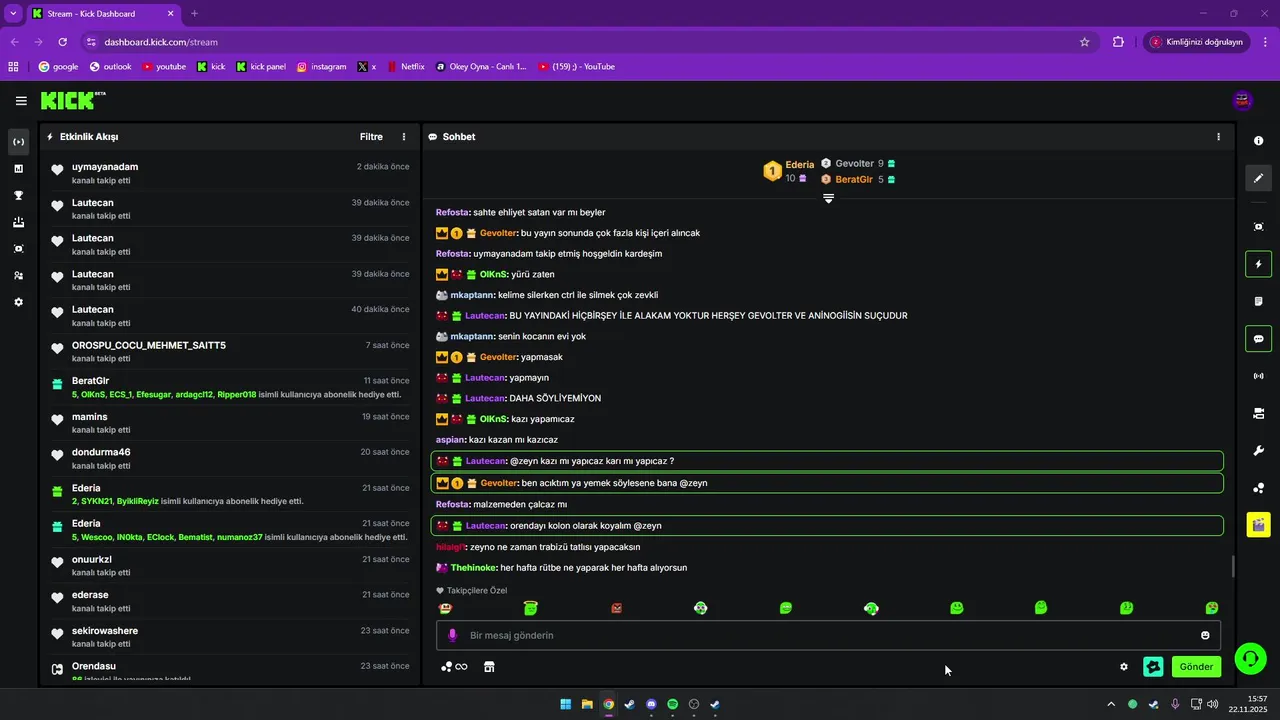Toggle the chat panel bubble button

1258,339
